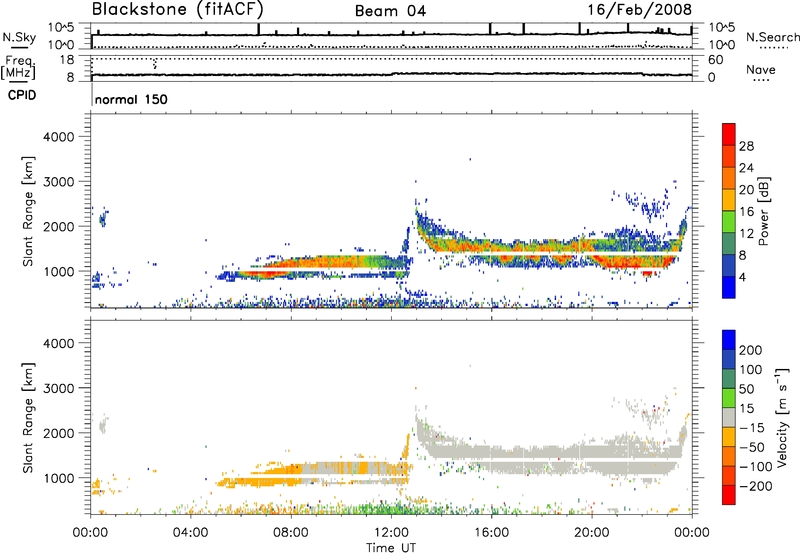Click the Velocity [m s-1] colorbar title
The width and height of the screenshot is (800, 554).
(x=782, y=417)
